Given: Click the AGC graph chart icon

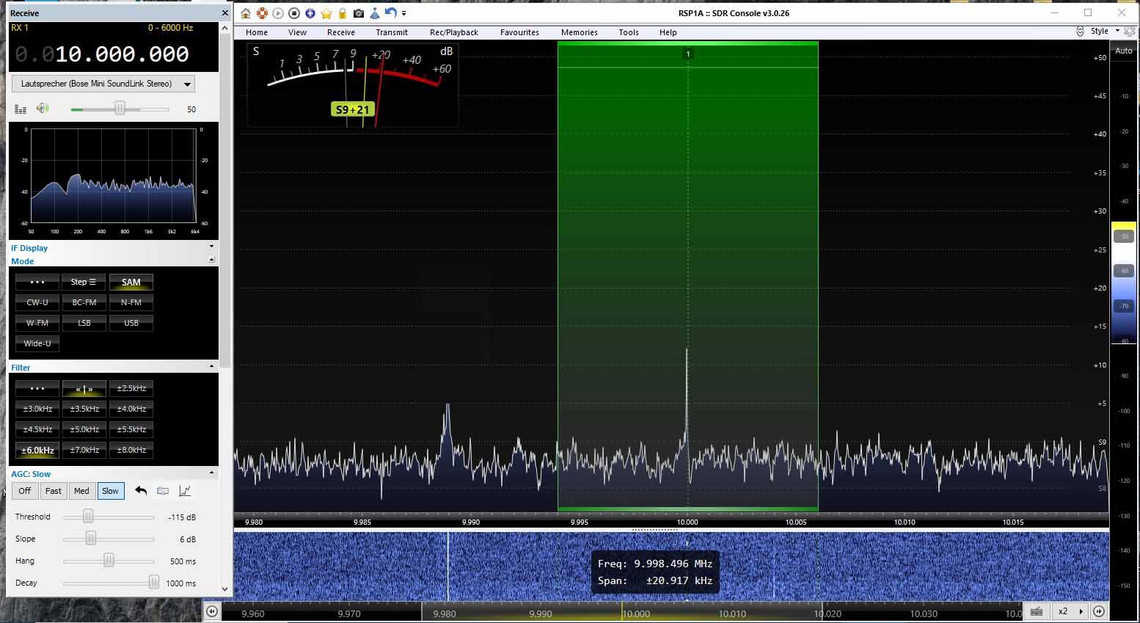Looking at the screenshot, I should click(x=185, y=491).
